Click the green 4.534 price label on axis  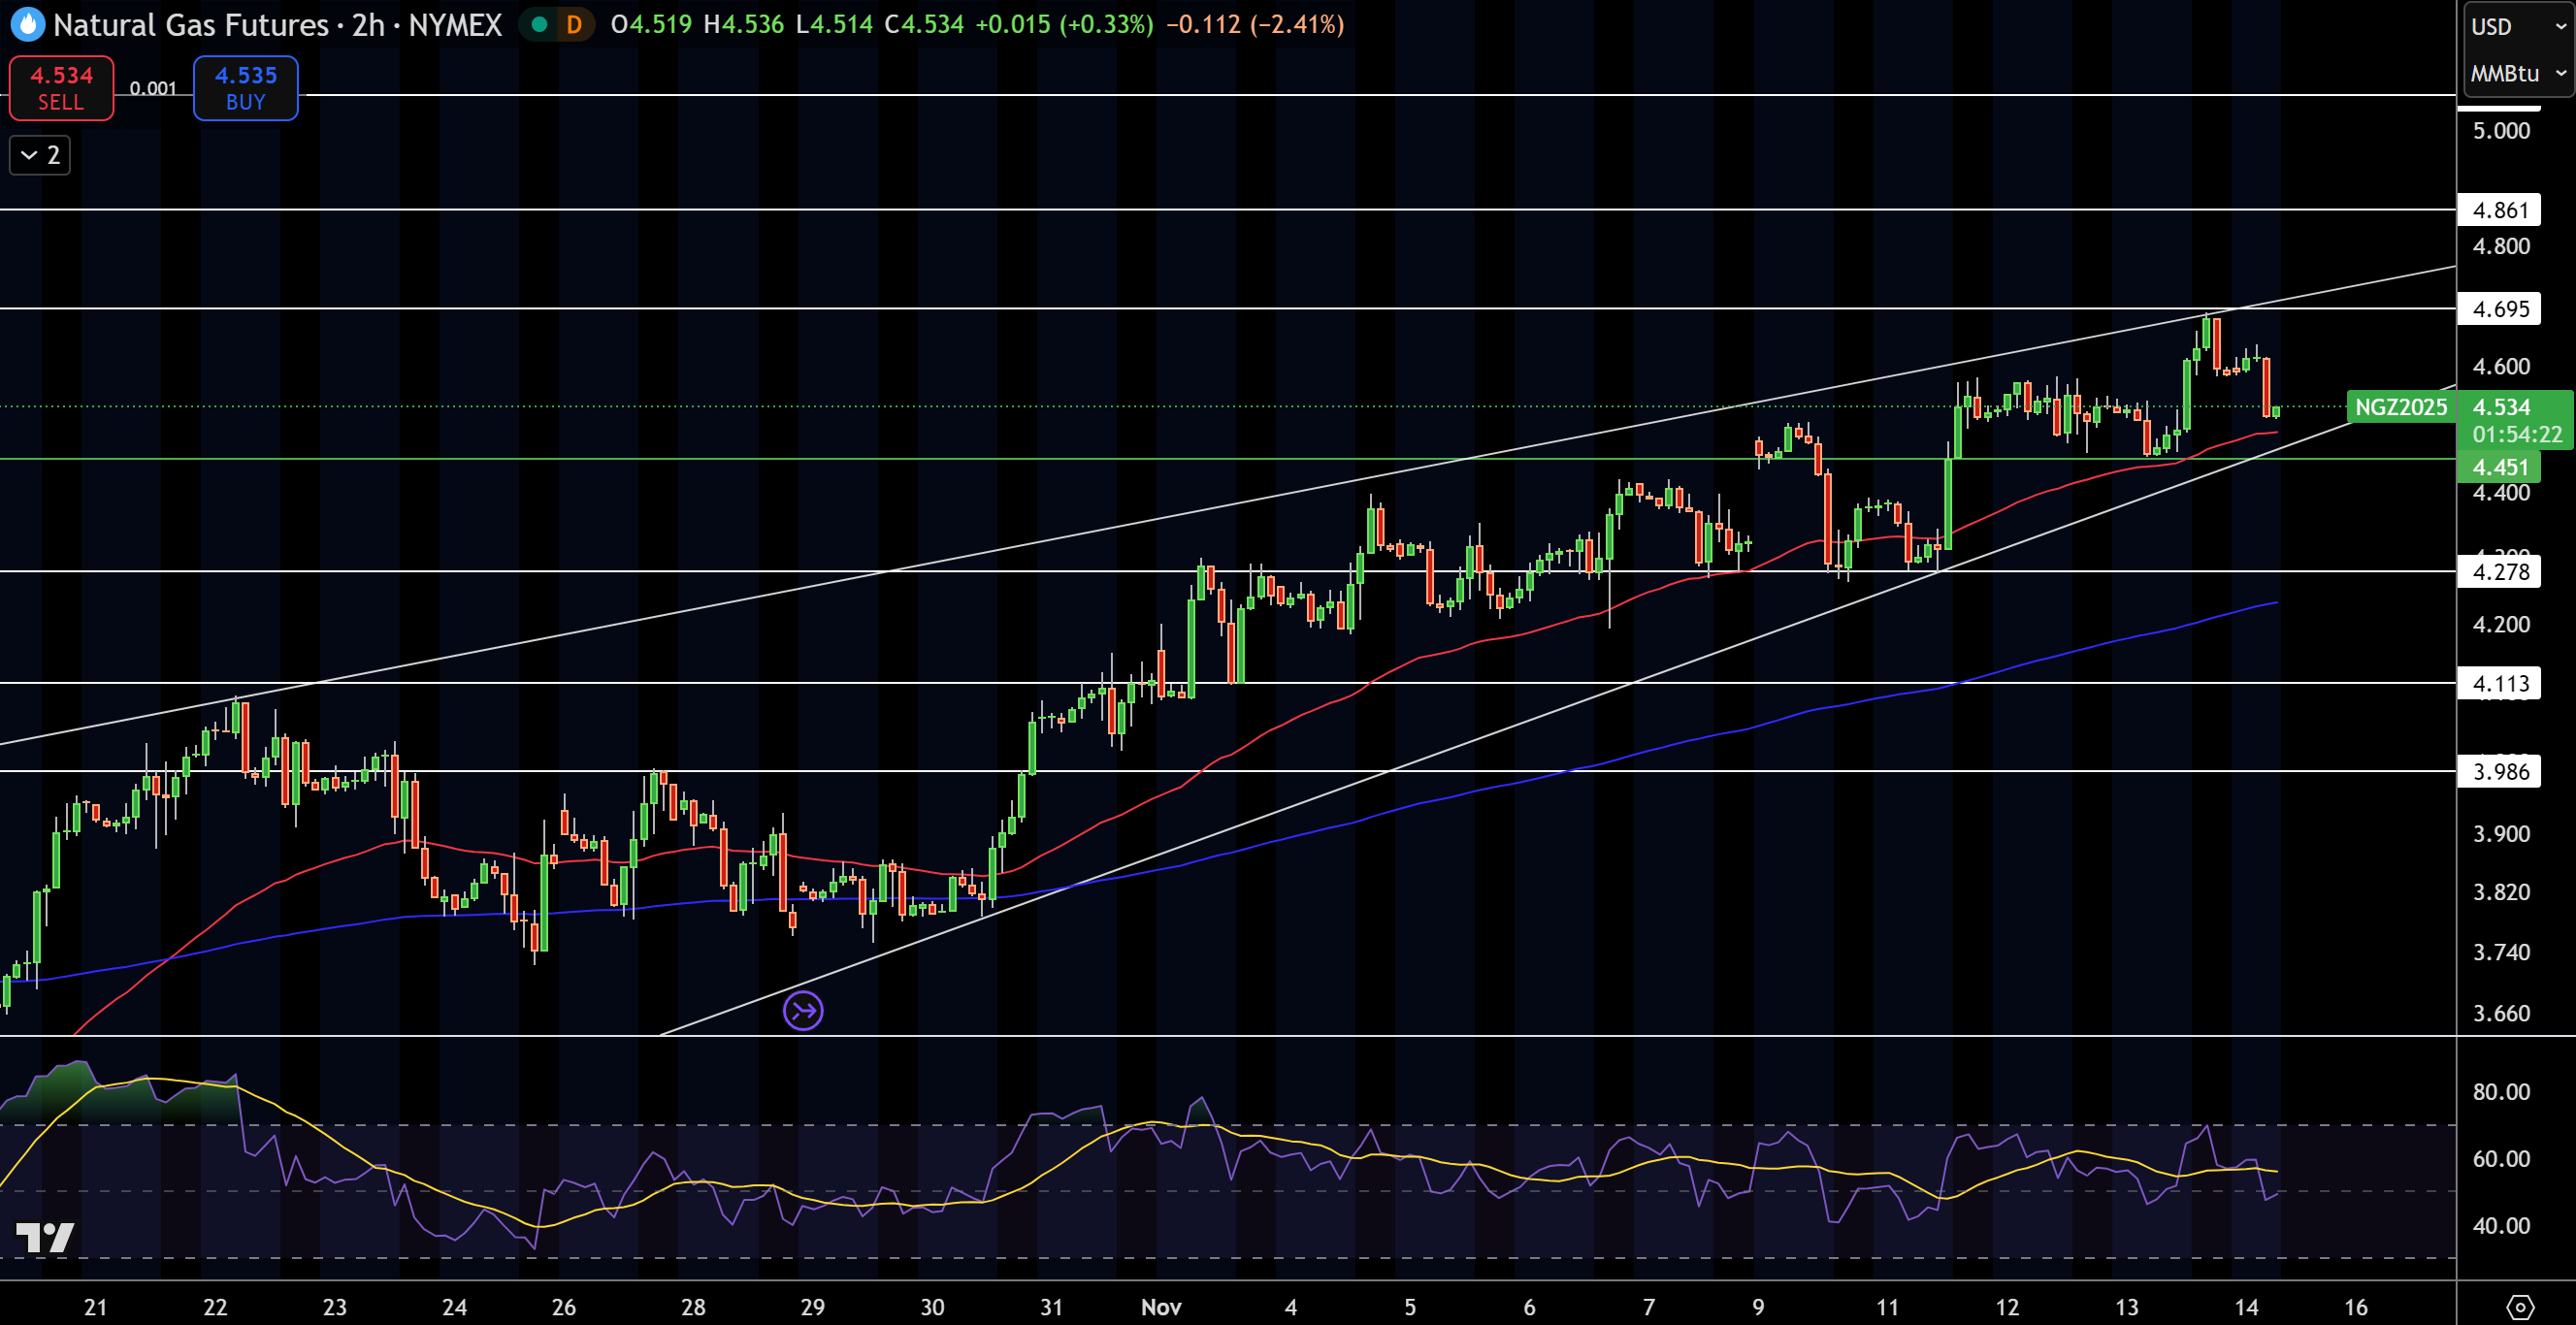tap(2504, 407)
